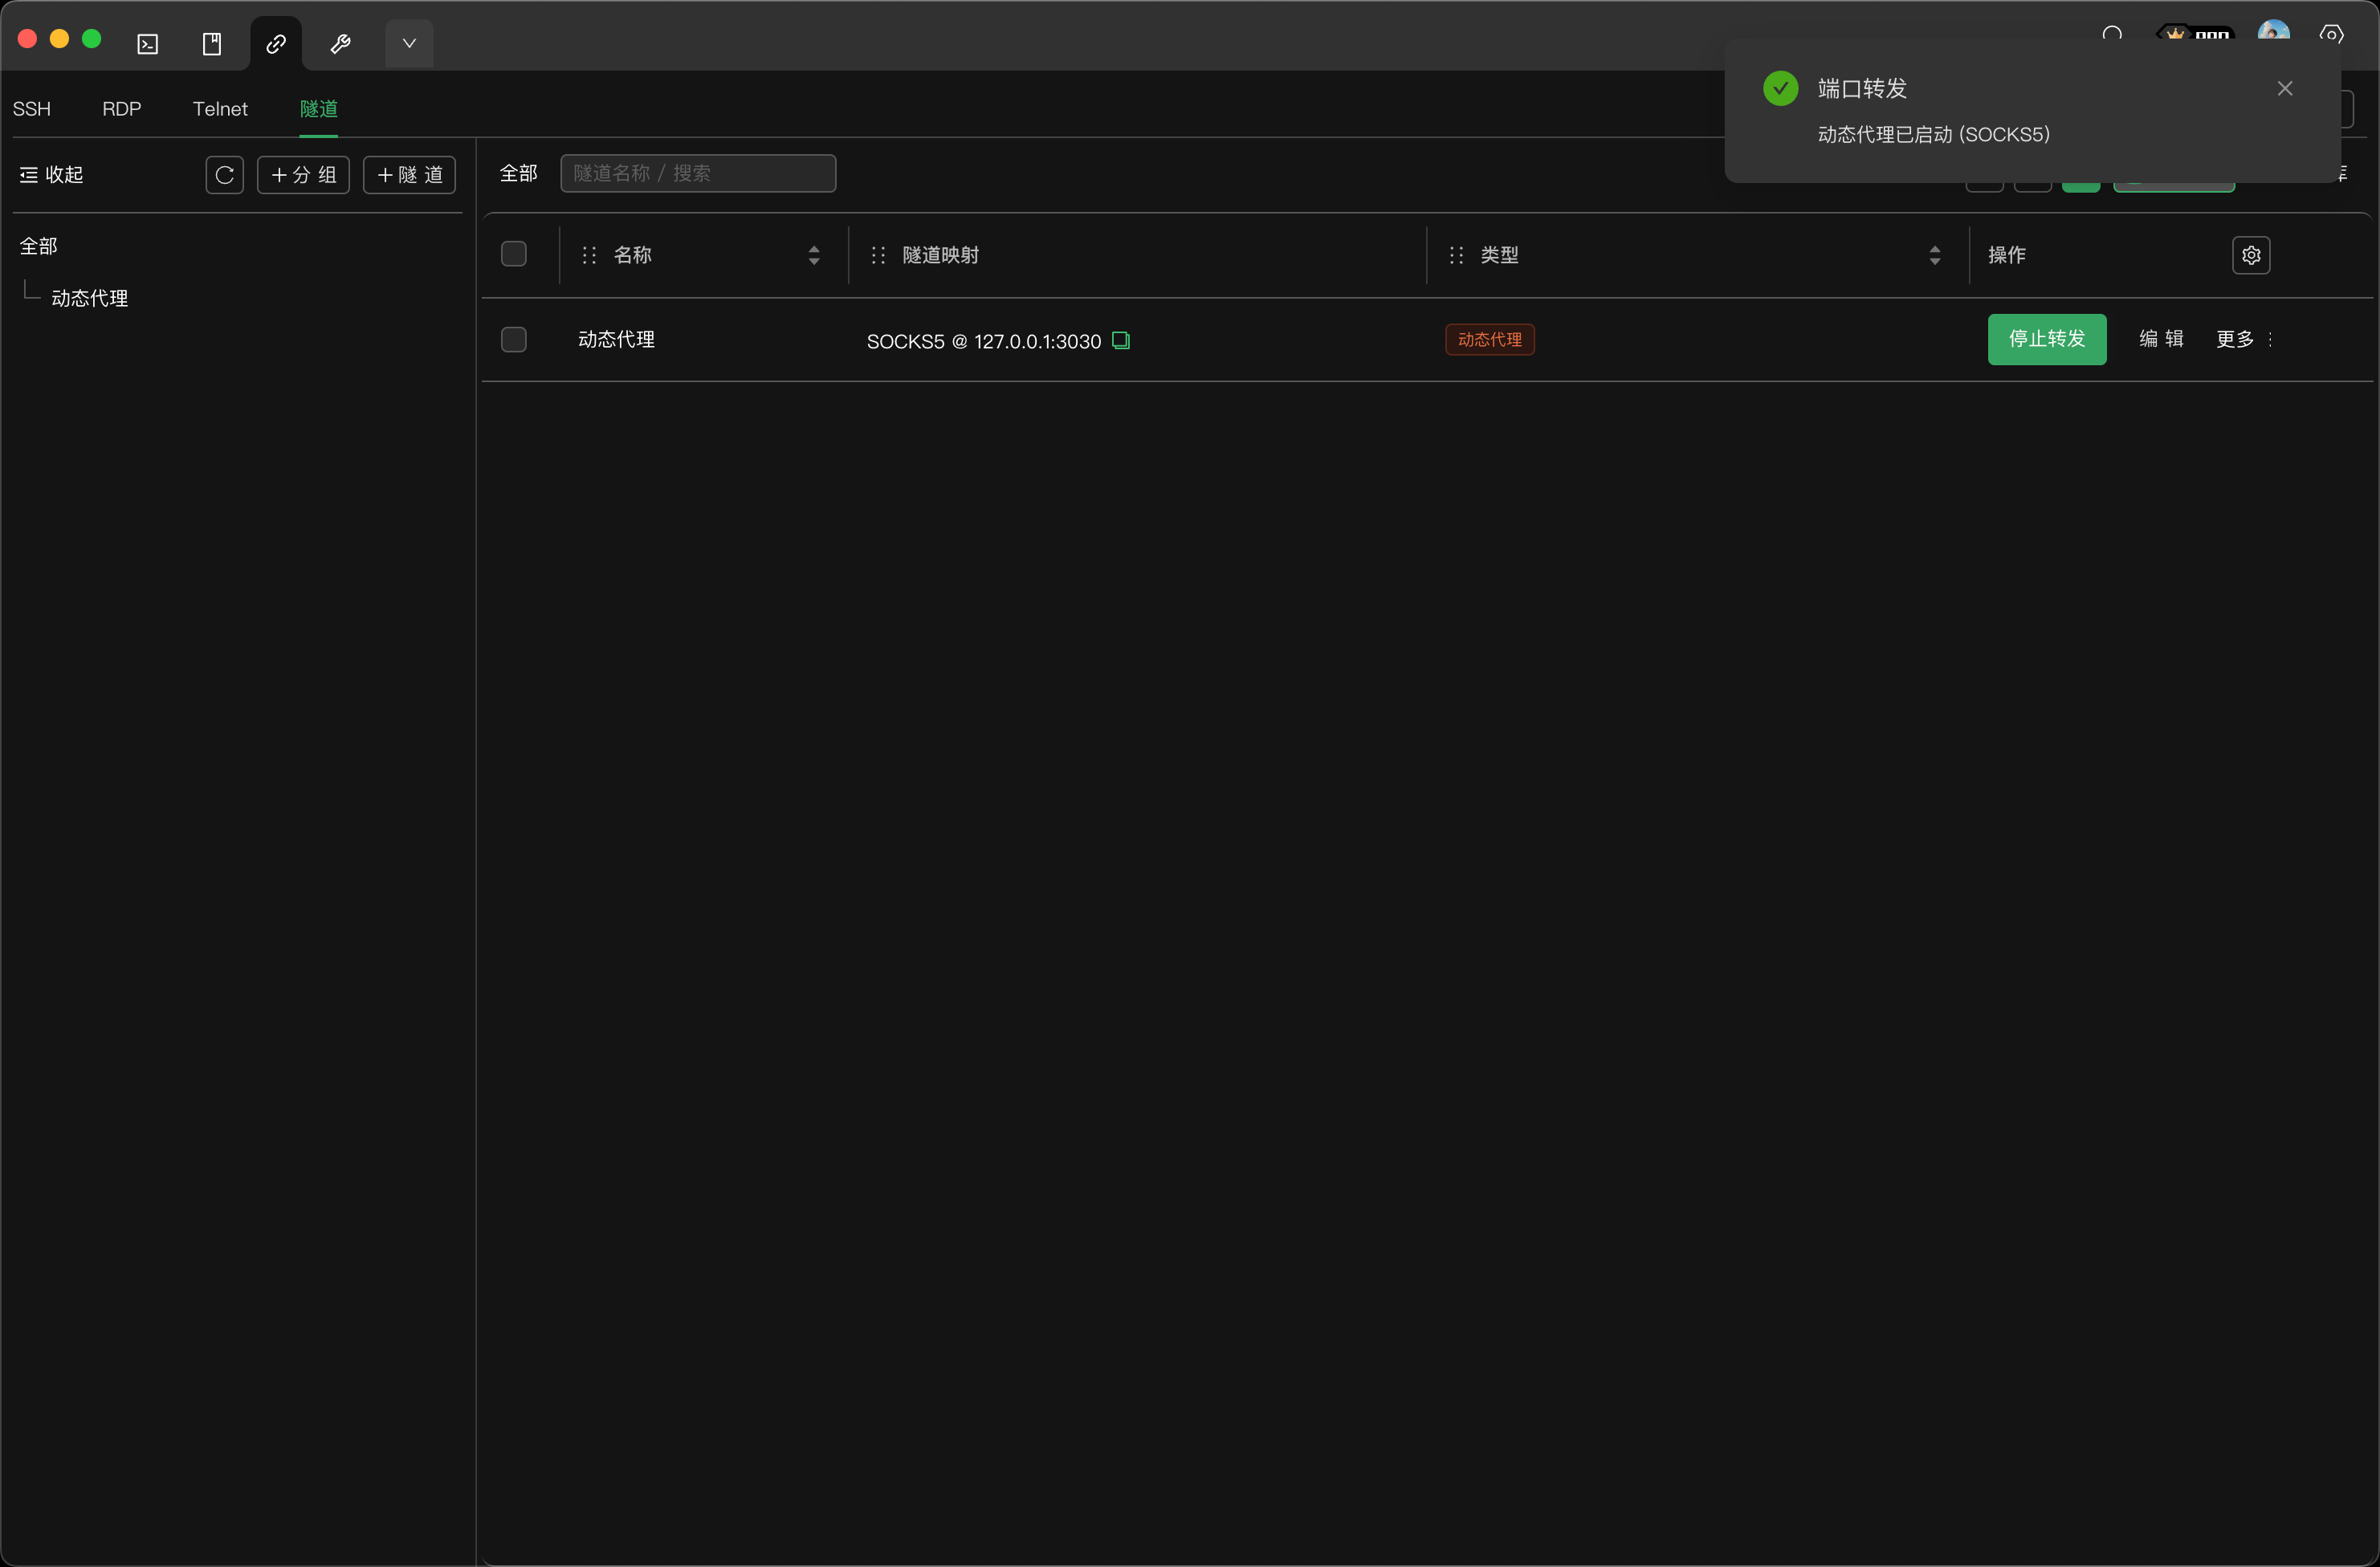Collapse the sidebar with 收起 toggle
Viewport: 2380px width, 1567px height.
[x=52, y=175]
